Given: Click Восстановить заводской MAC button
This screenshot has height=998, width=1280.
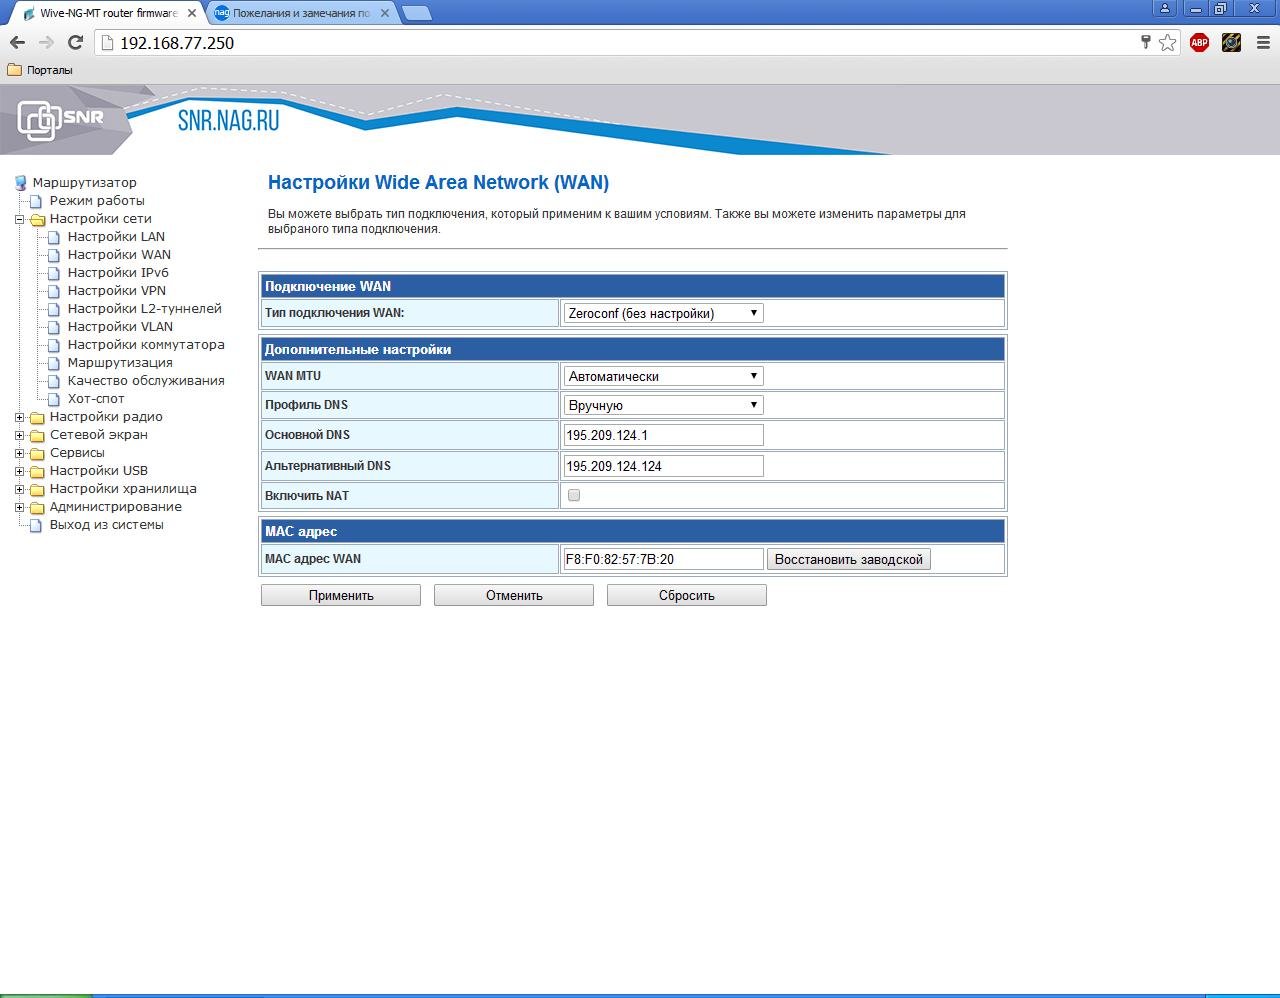Looking at the screenshot, I should click(x=849, y=559).
